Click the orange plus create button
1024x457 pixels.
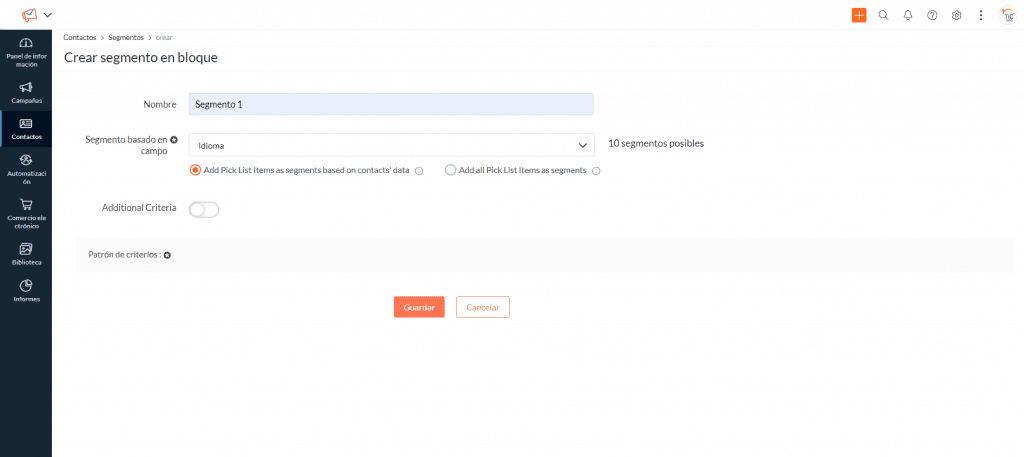(859, 15)
